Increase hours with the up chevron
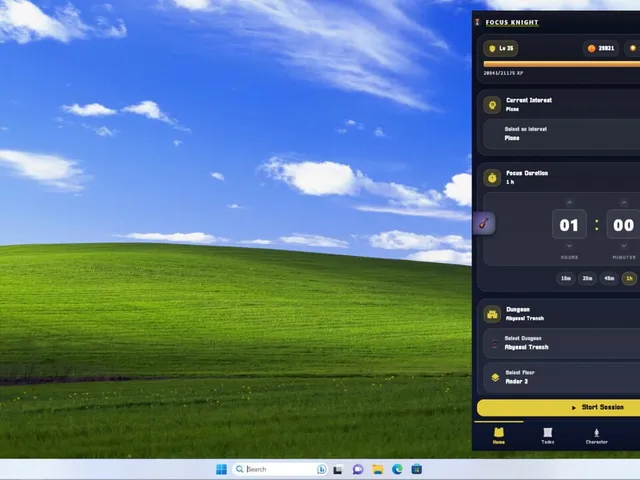The image size is (640, 480). pyautogui.click(x=569, y=202)
